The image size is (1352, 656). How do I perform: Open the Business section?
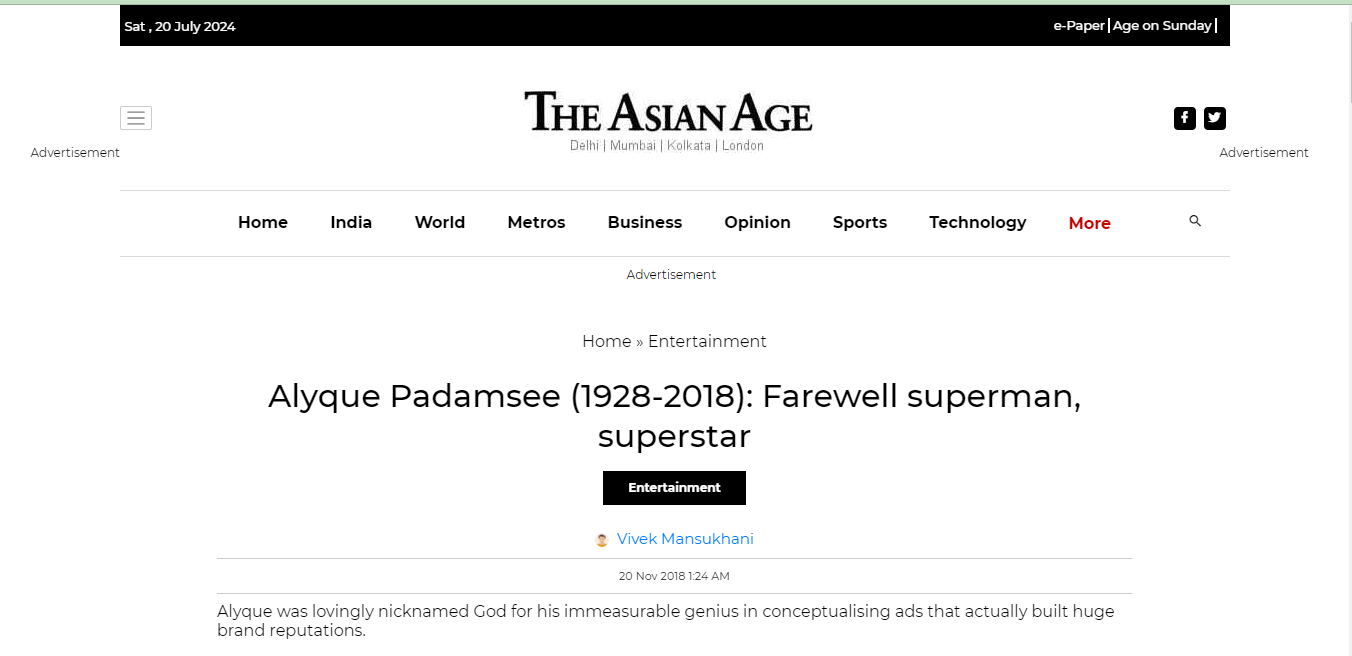(x=645, y=222)
